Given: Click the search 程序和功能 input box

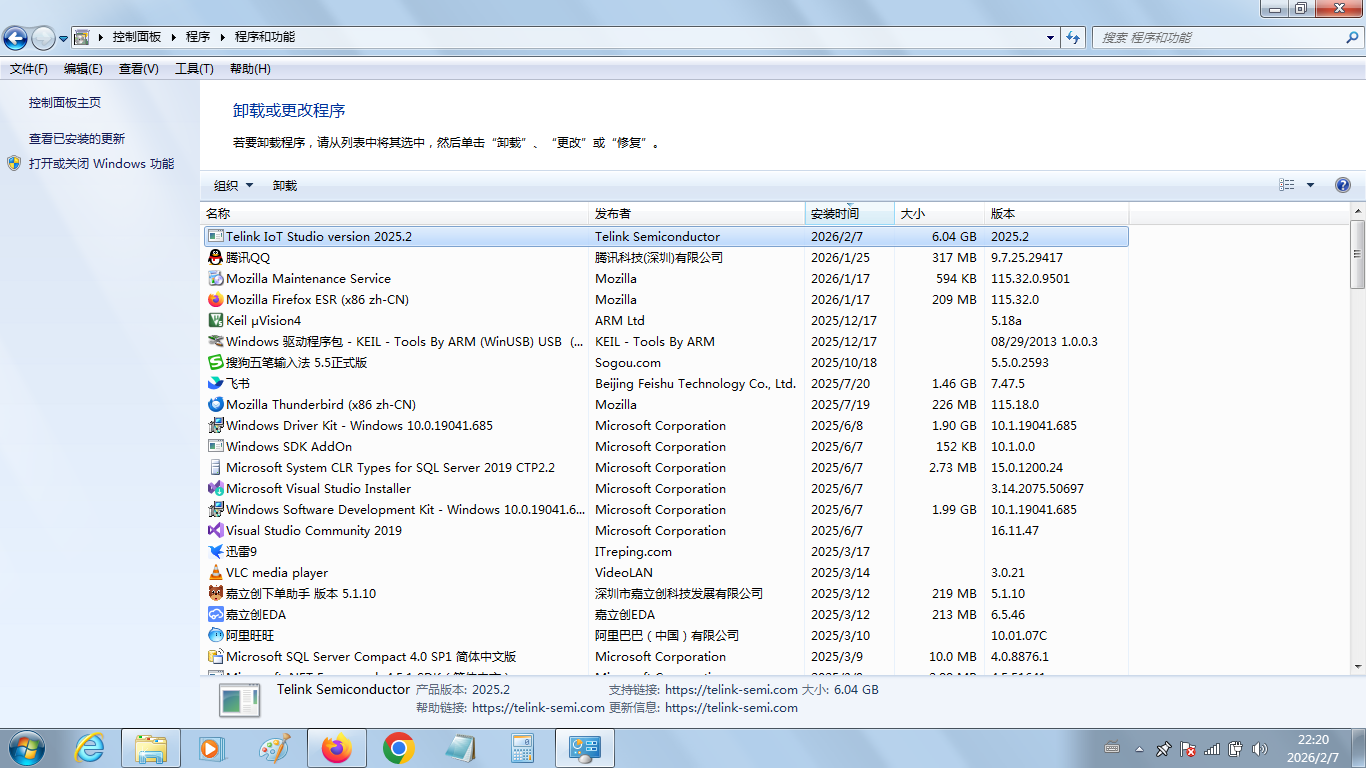Looking at the screenshot, I should click(x=1220, y=38).
